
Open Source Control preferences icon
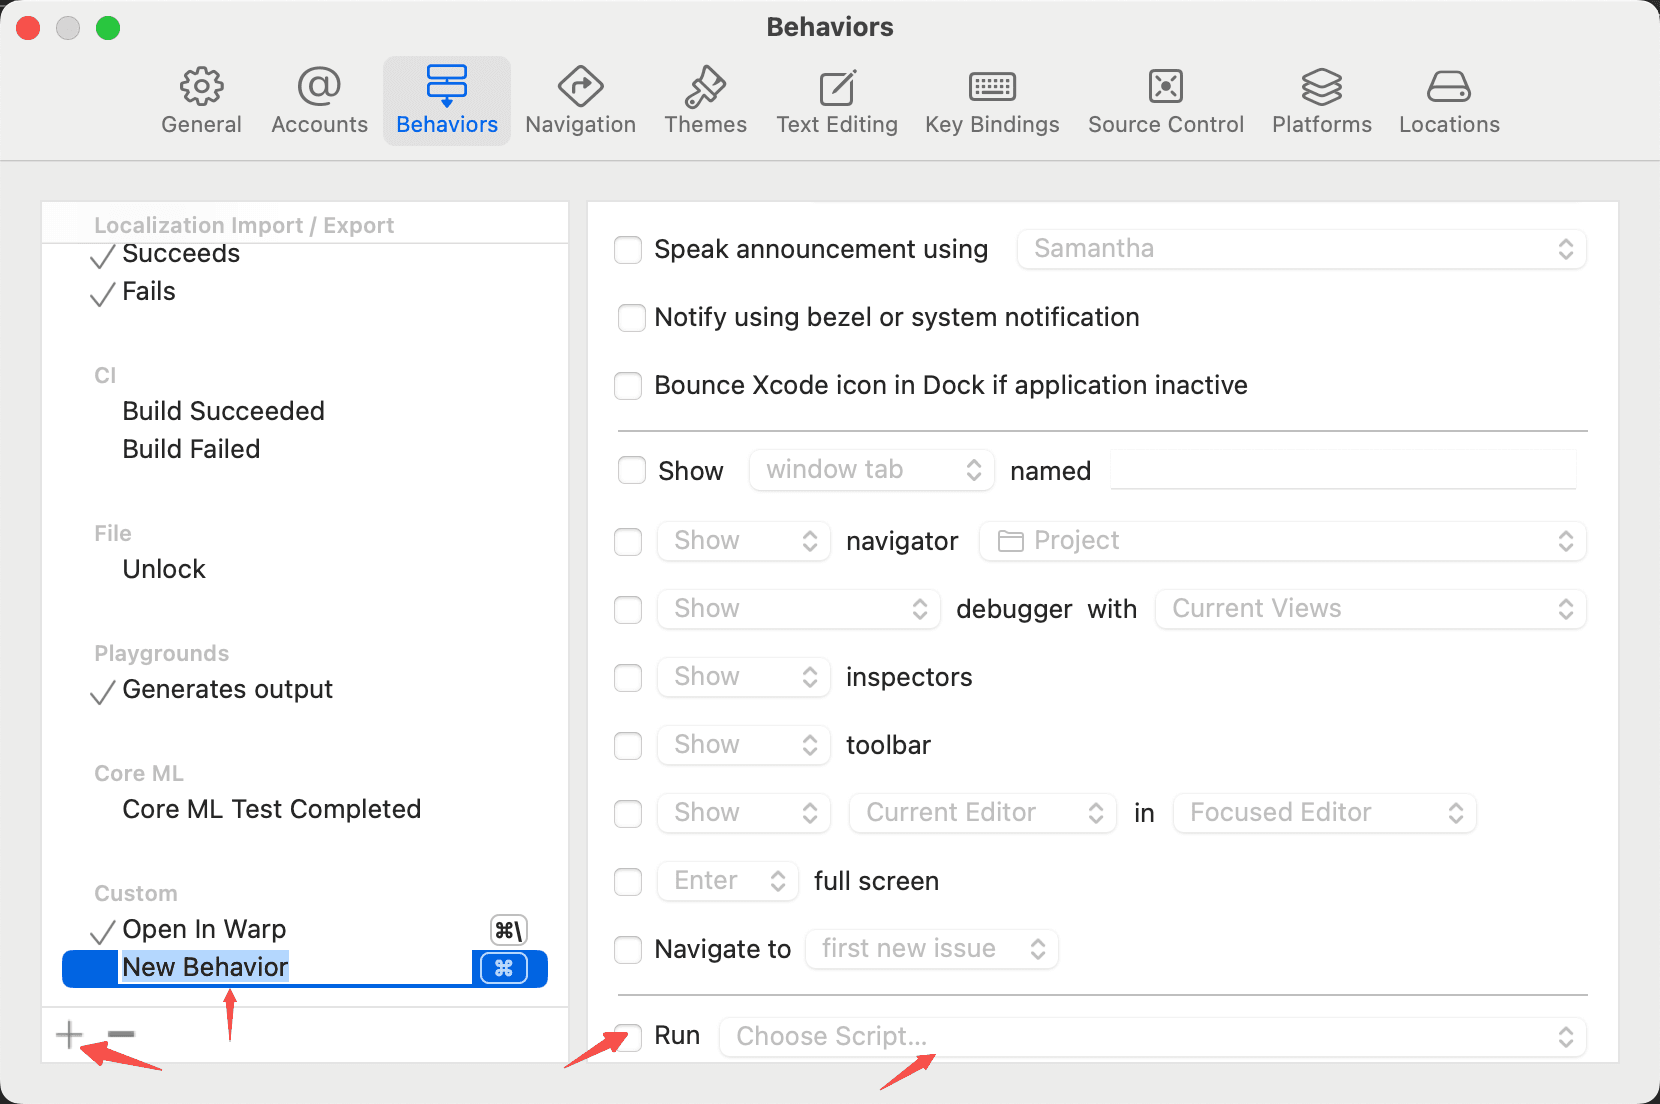(x=1166, y=87)
